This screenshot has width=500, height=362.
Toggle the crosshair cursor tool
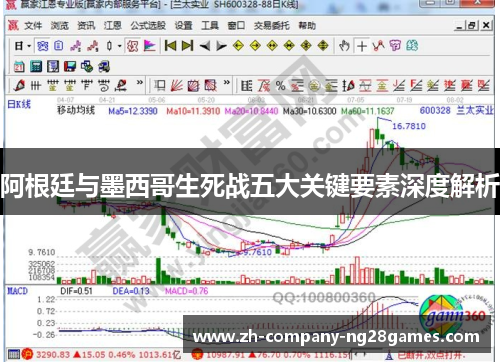coord(362,46)
